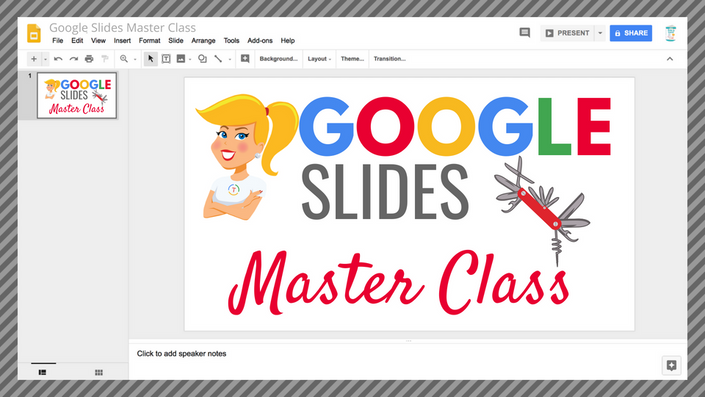This screenshot has height=397, width=705.
Task: Click the add comment toolbar icon
Action: click(245, 59)
